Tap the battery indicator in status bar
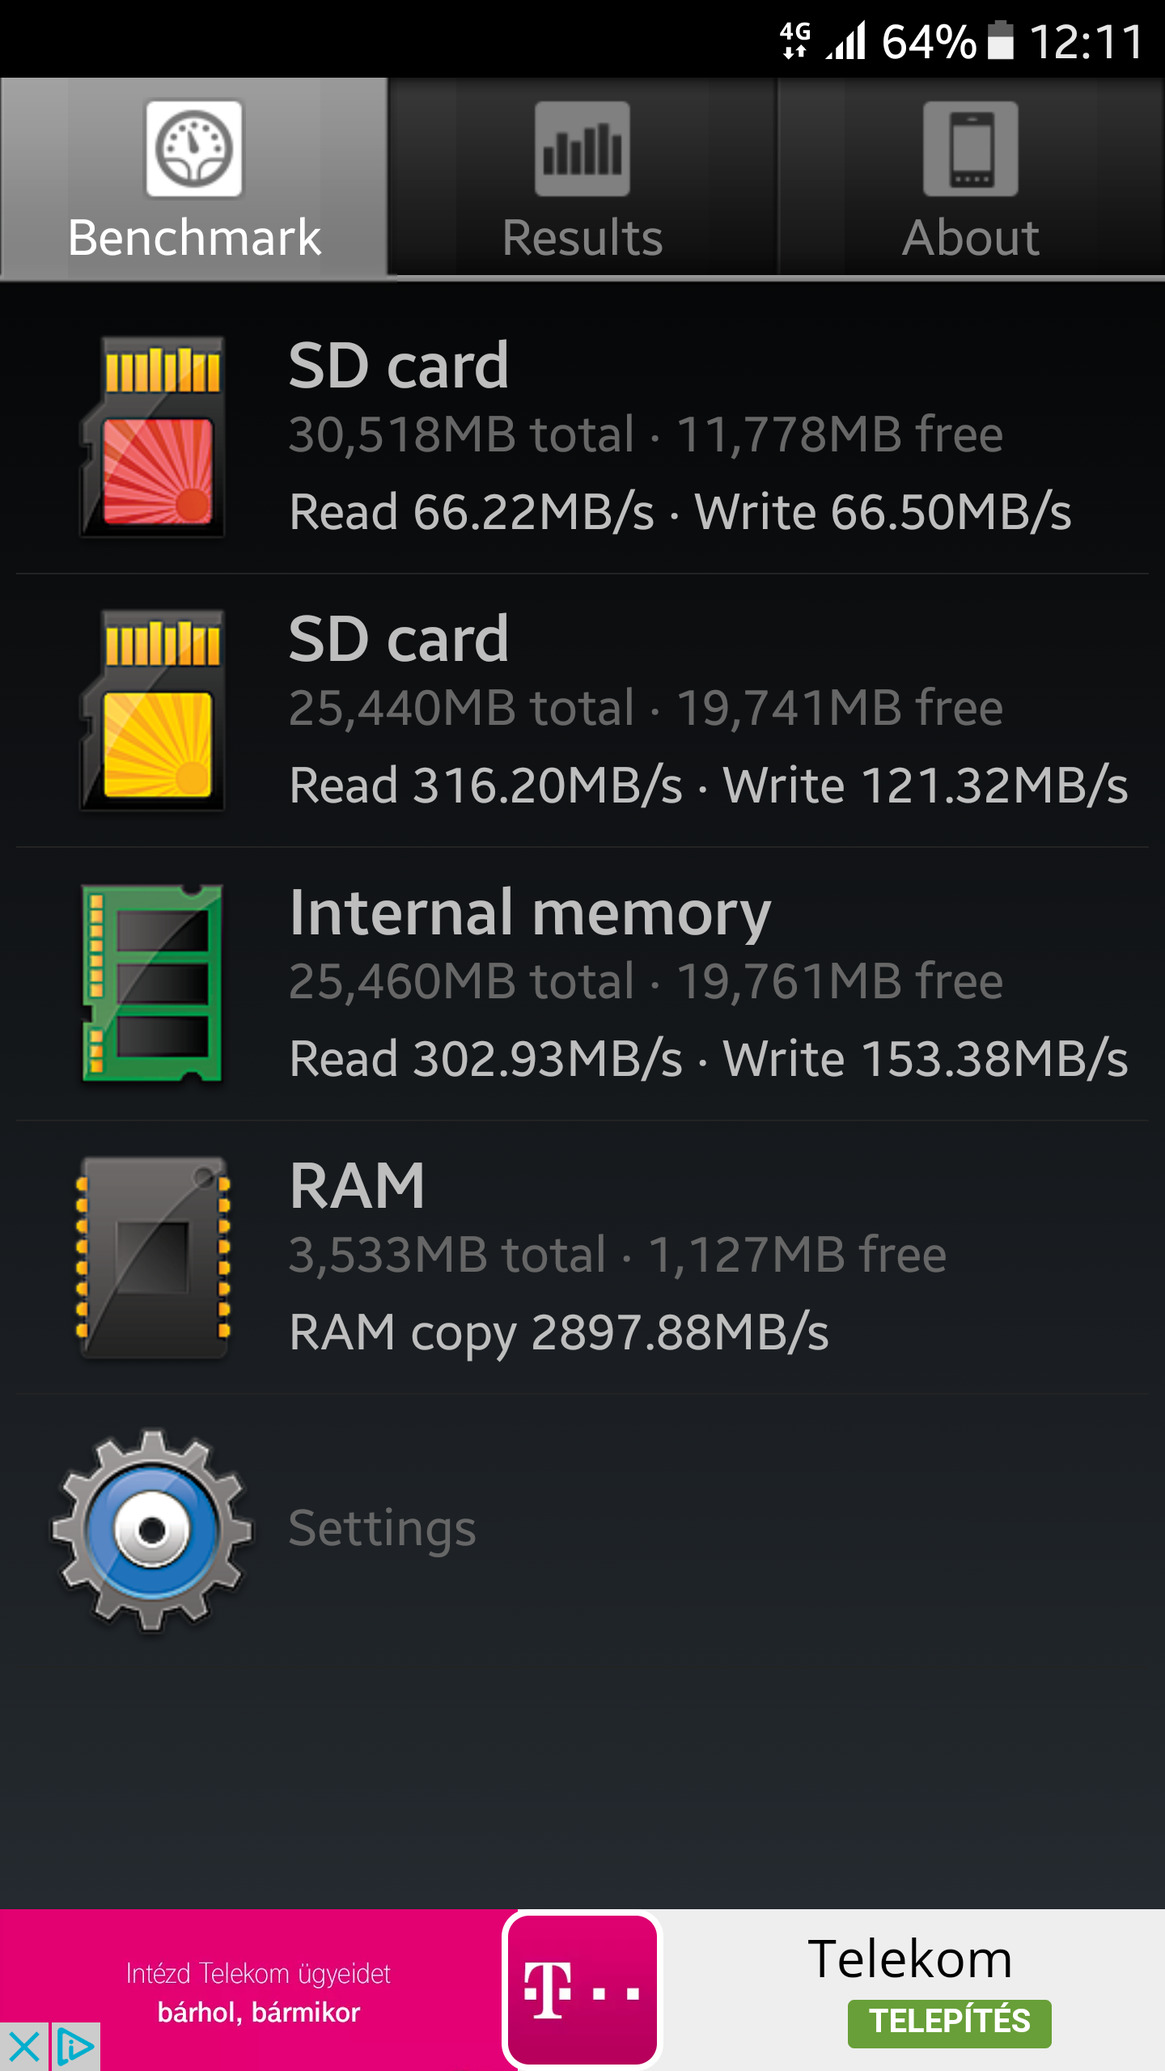This screenshot has width=1165, height=2071. click(1000, 42)
